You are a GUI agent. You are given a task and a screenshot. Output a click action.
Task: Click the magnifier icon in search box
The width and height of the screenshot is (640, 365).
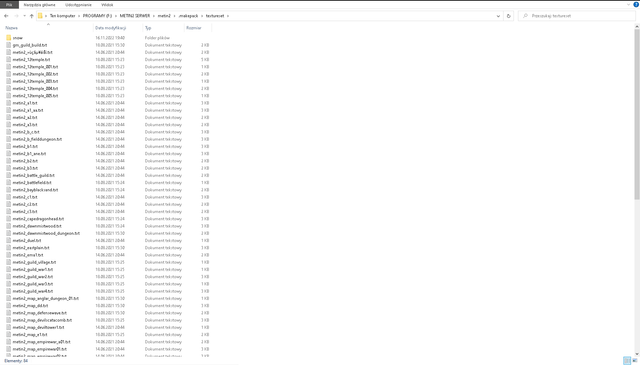525,16
